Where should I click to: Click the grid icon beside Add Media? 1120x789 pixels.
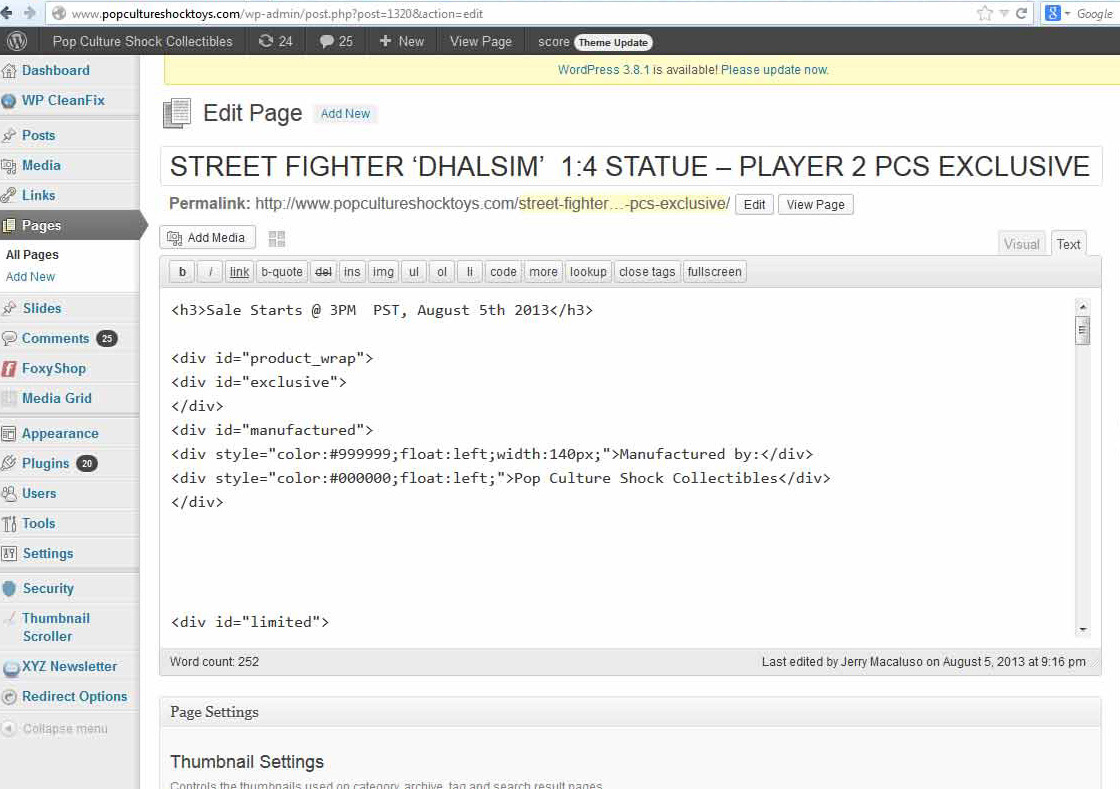point(277,239)
